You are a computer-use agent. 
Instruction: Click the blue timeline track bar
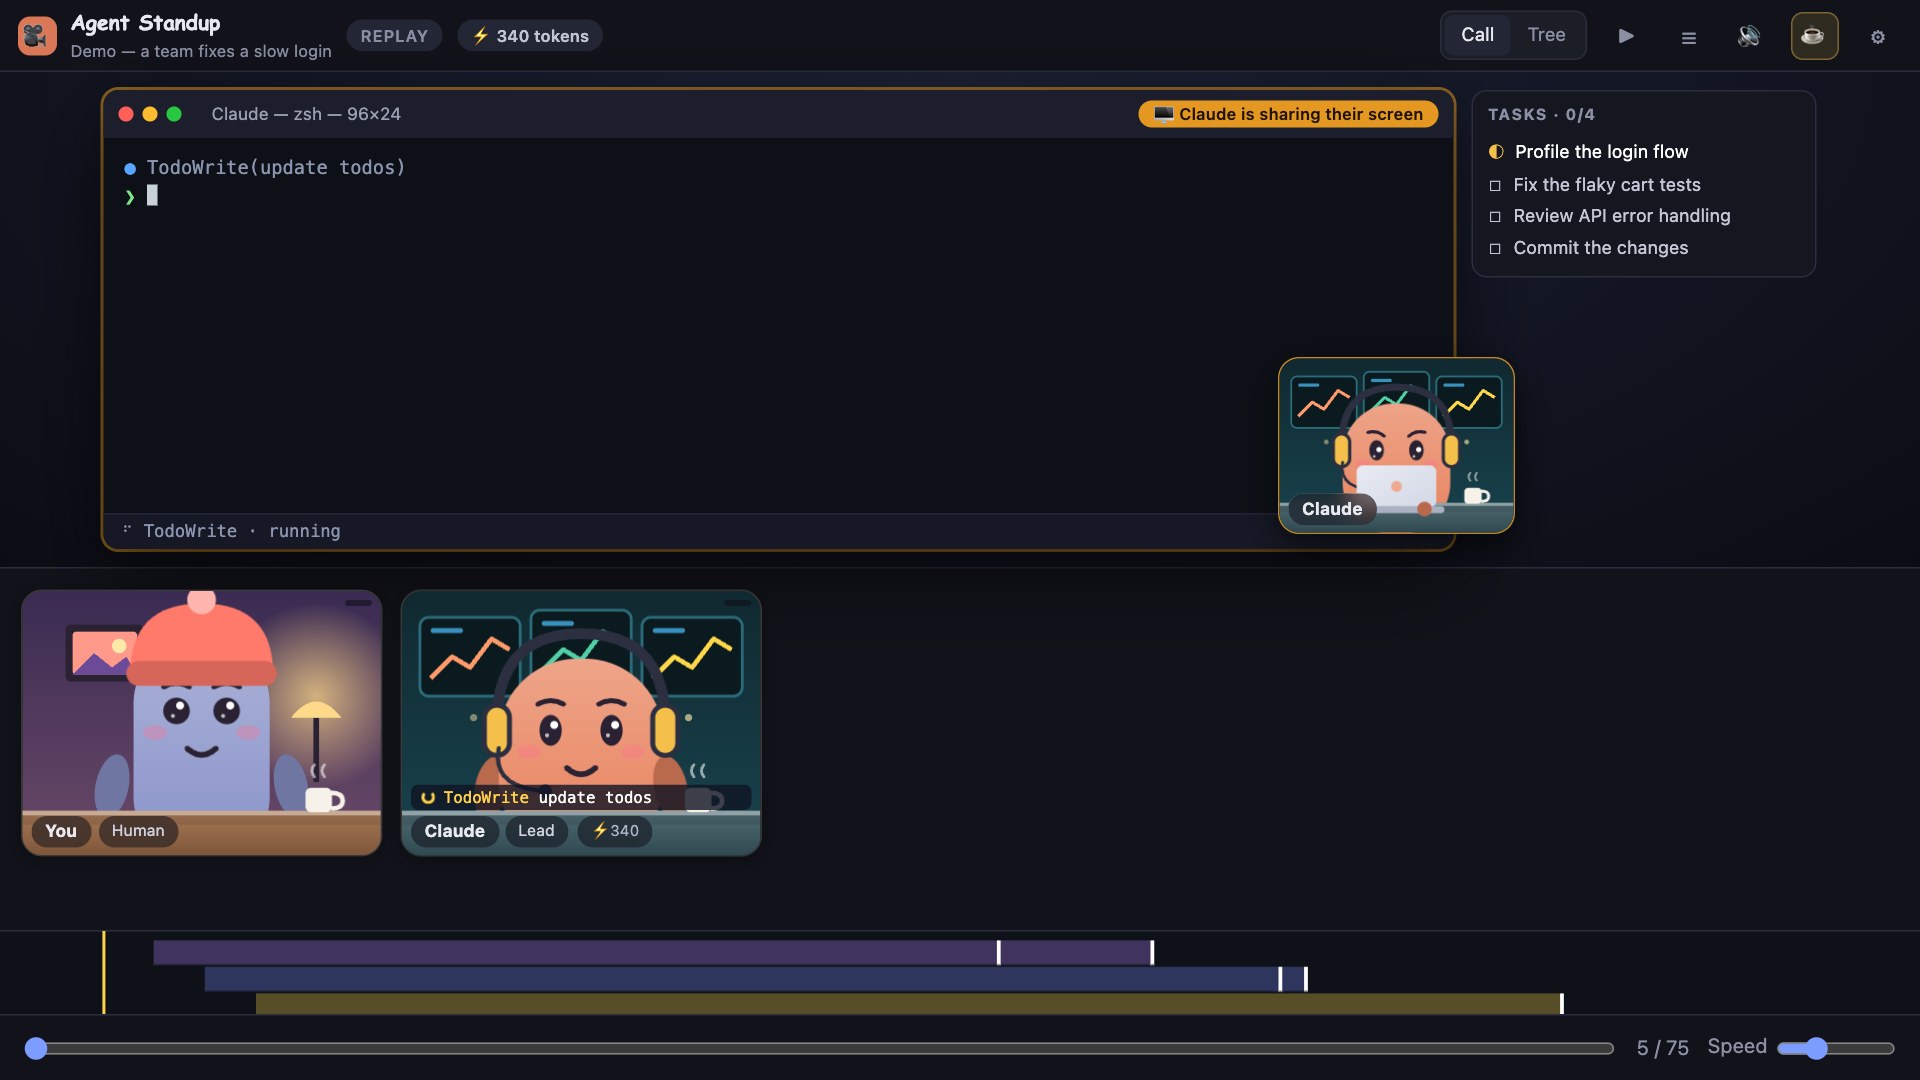tap(755, 979)
